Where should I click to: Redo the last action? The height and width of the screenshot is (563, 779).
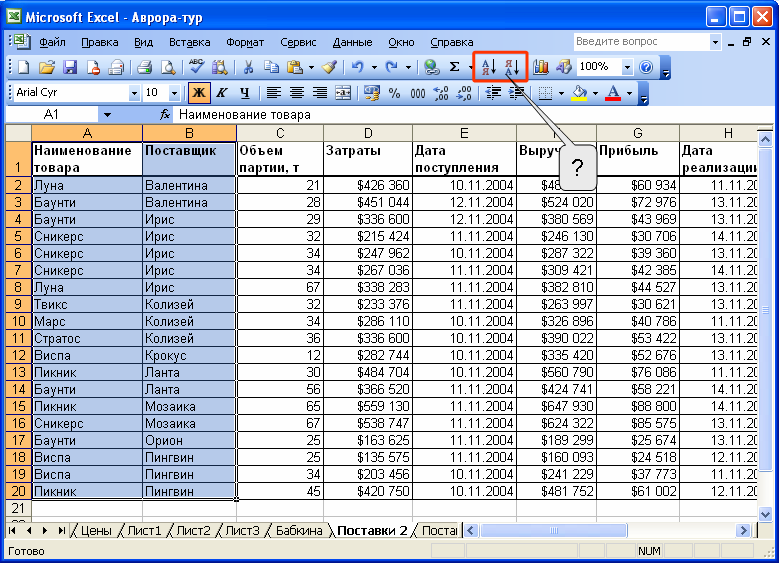391,67
